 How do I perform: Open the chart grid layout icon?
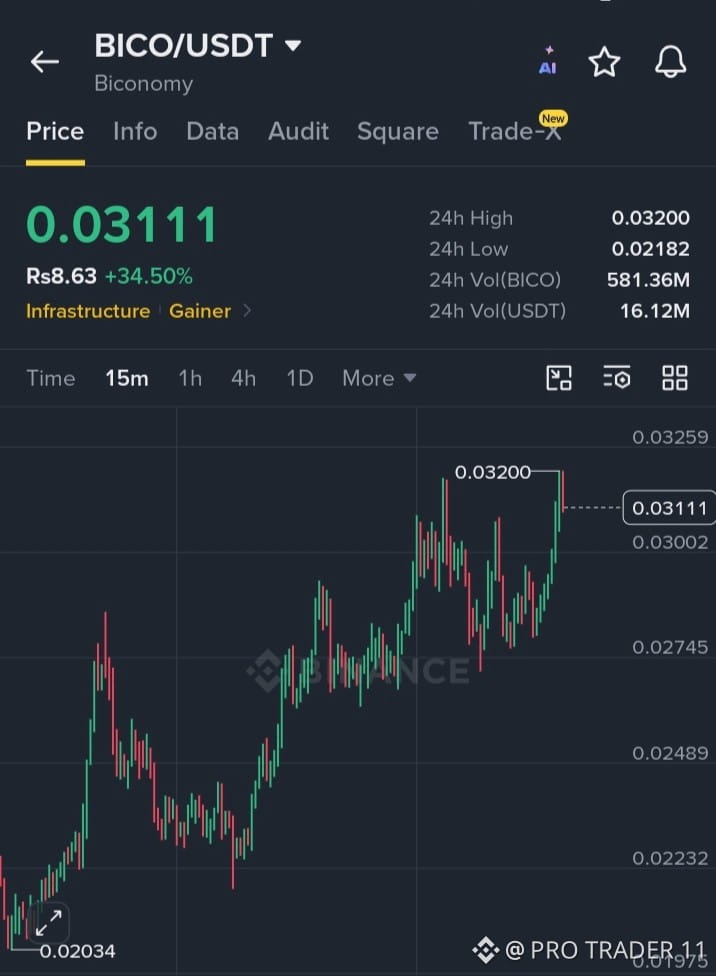674,378
